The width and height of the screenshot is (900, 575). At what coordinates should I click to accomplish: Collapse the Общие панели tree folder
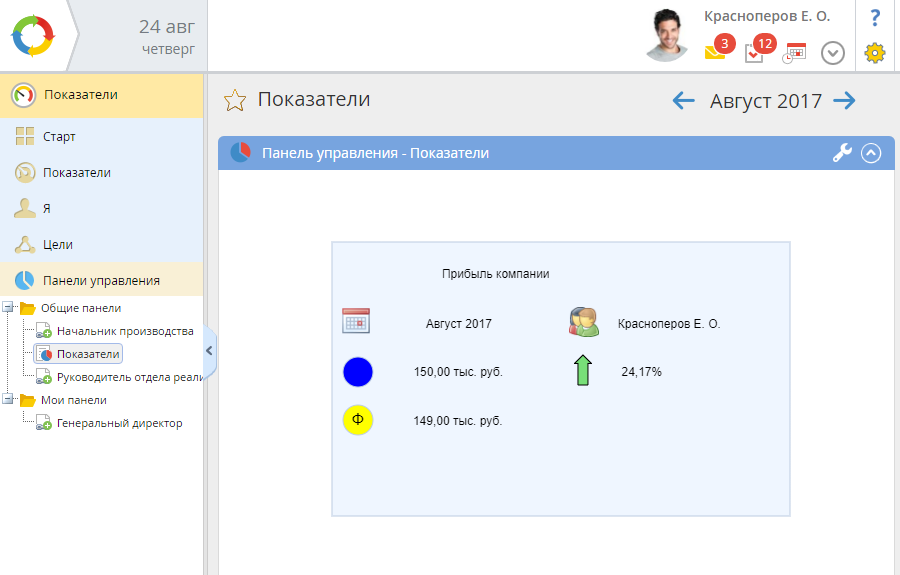tap(8, 308)
